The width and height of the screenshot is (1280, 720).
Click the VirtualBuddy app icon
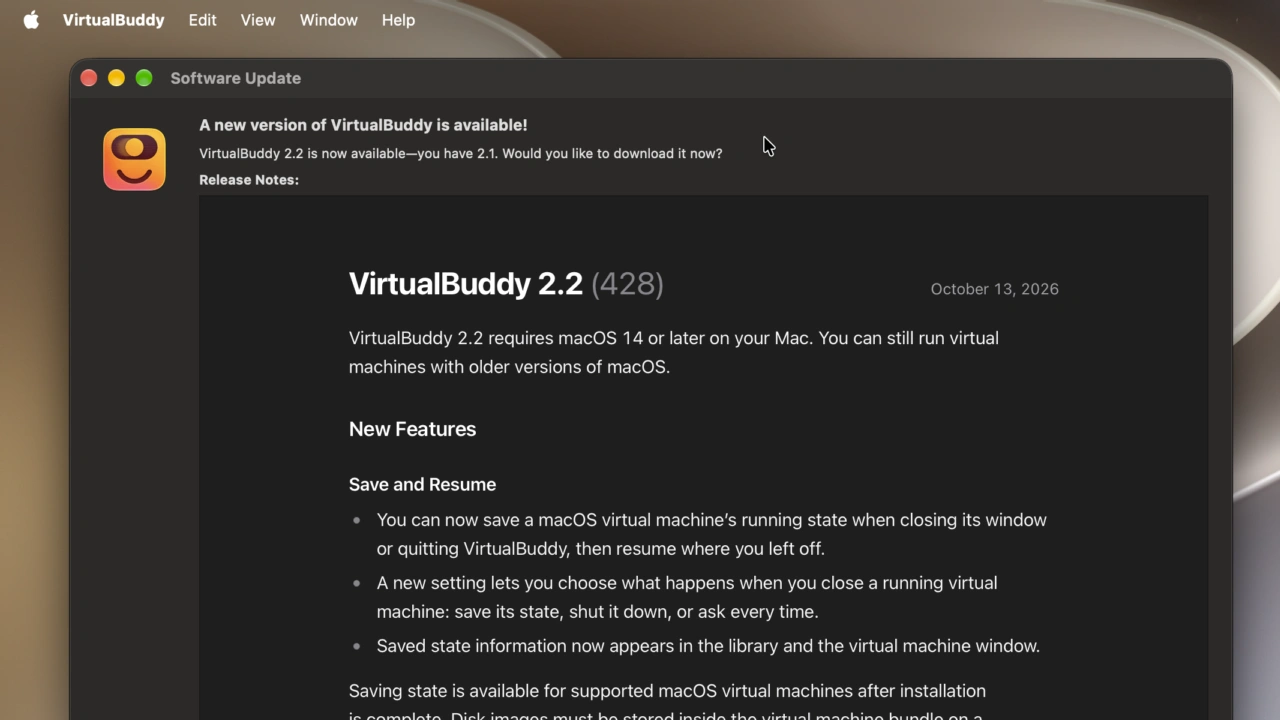pyautogui.click(x=134, y=159)
